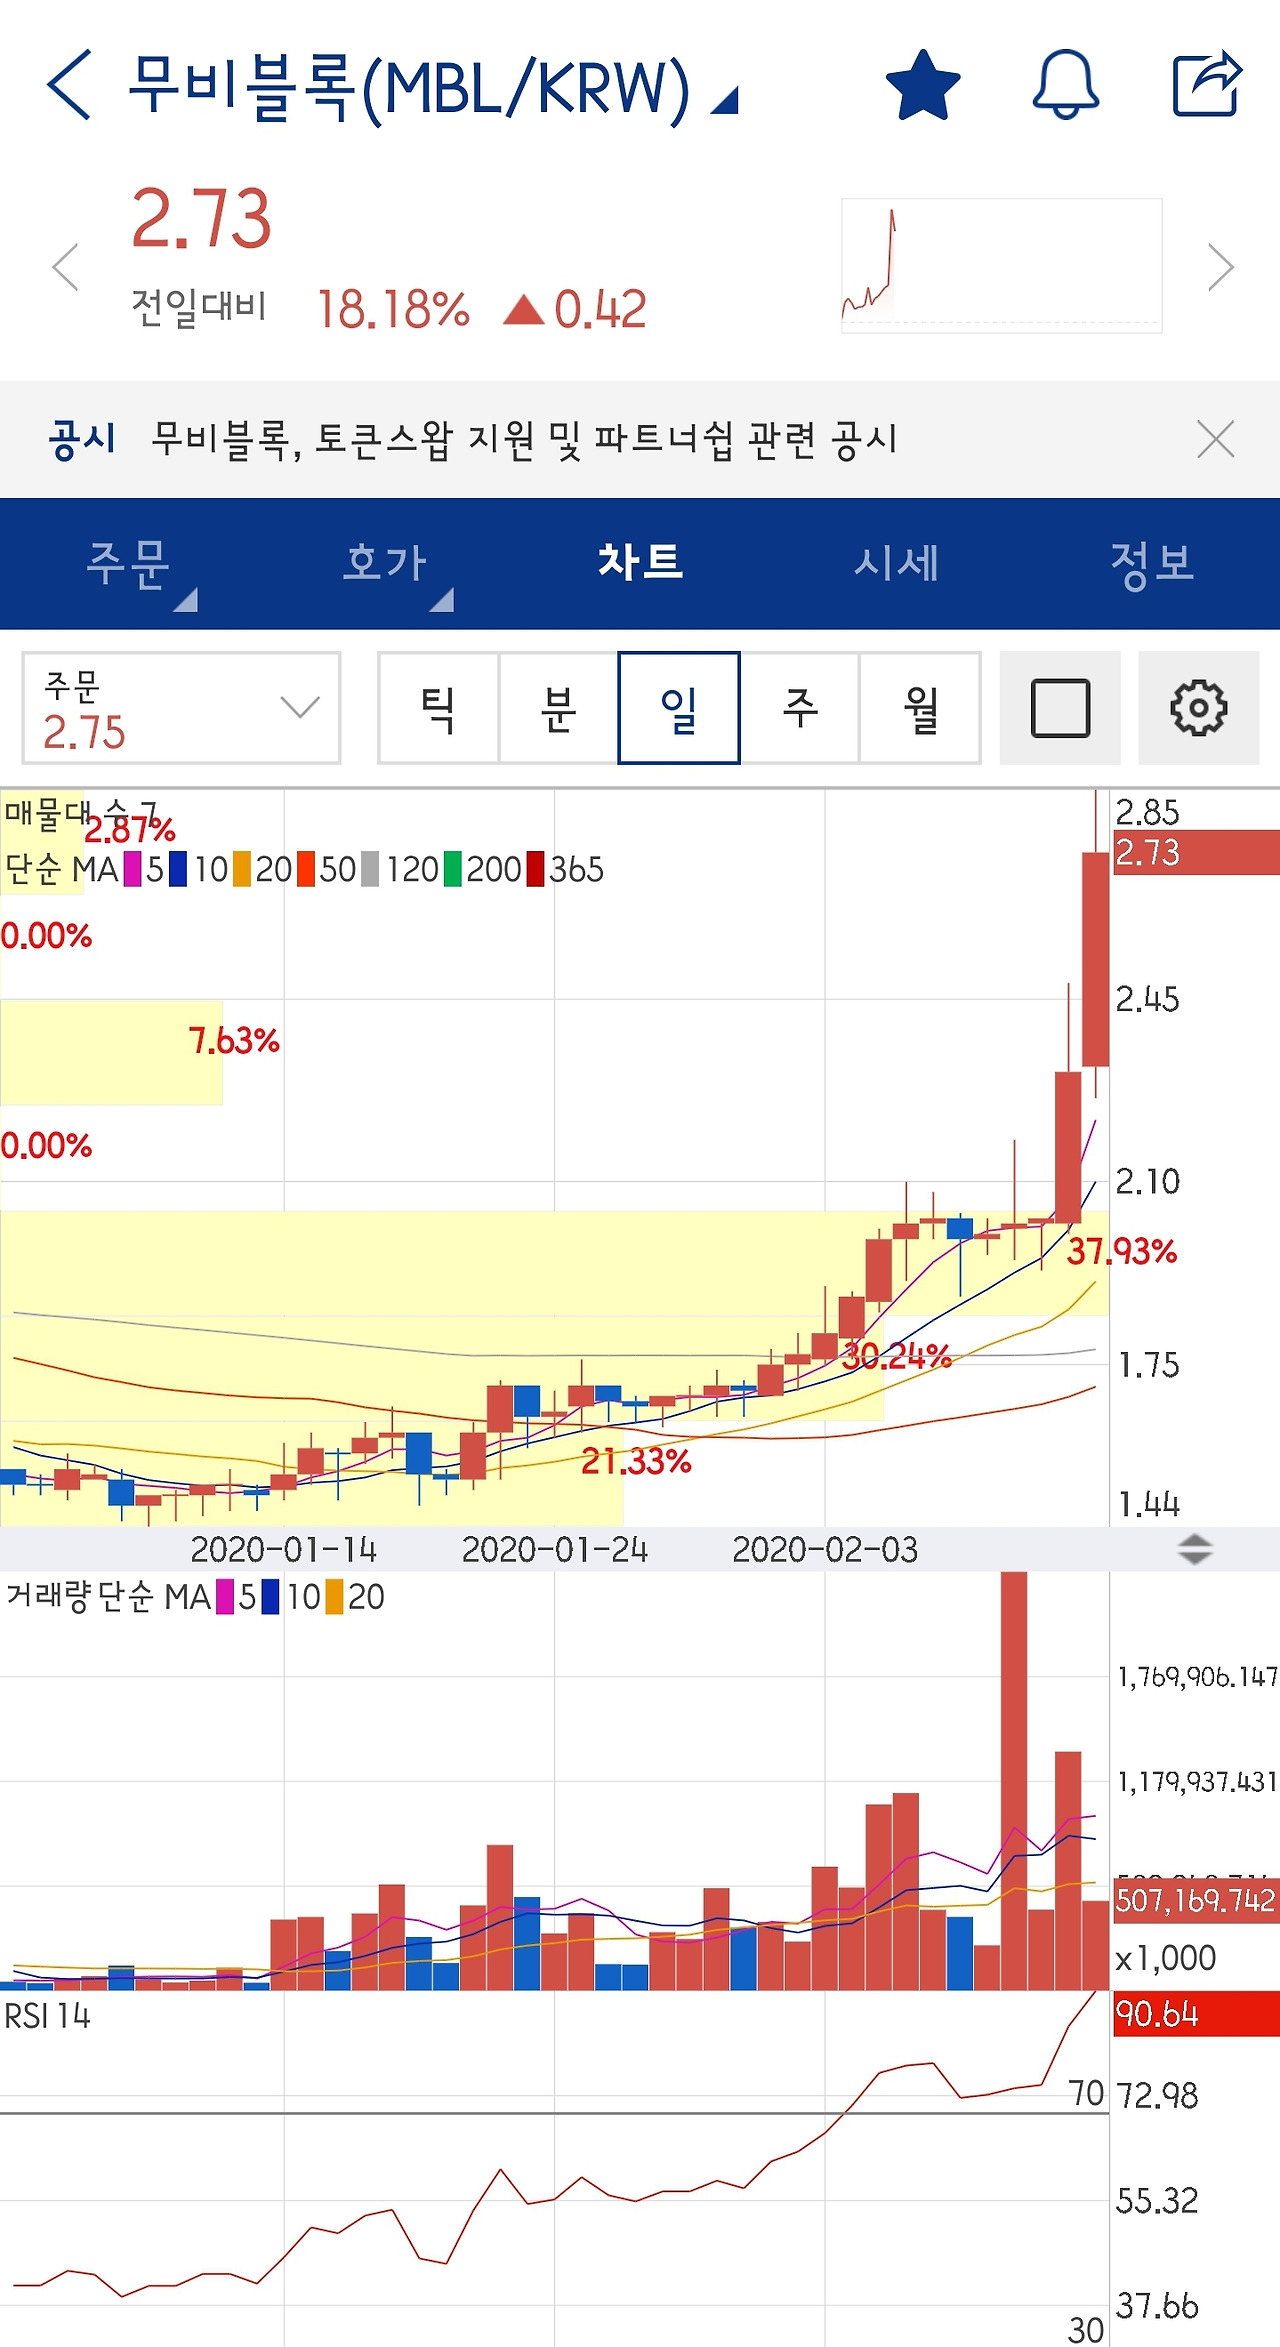Tap the 거래량 MA 20 orange swatch
The width and height of the screenshot is (1280, 2347).
click(x=335, y=1597)
